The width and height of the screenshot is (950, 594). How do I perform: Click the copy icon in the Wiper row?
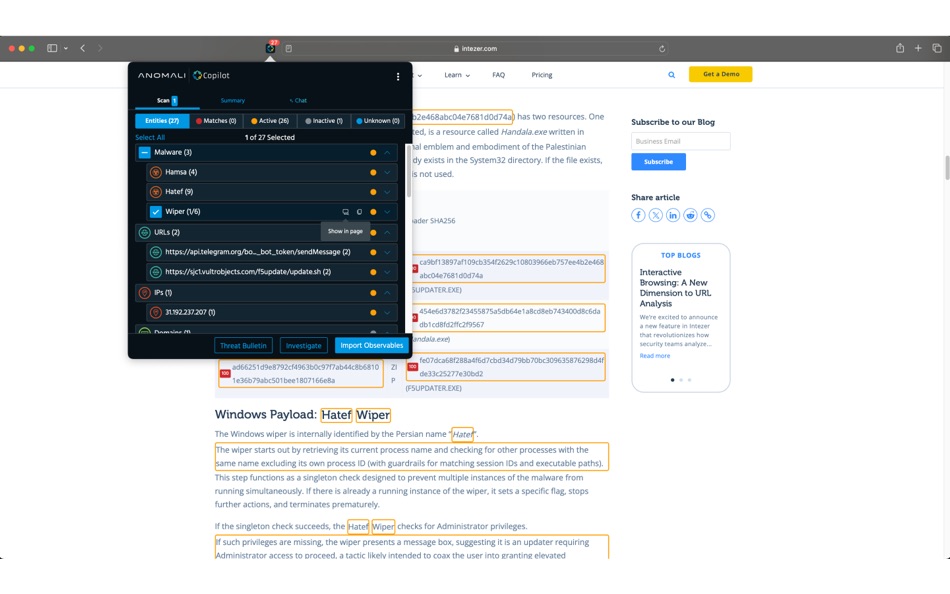pyautogui.click(x=359, y=212)
